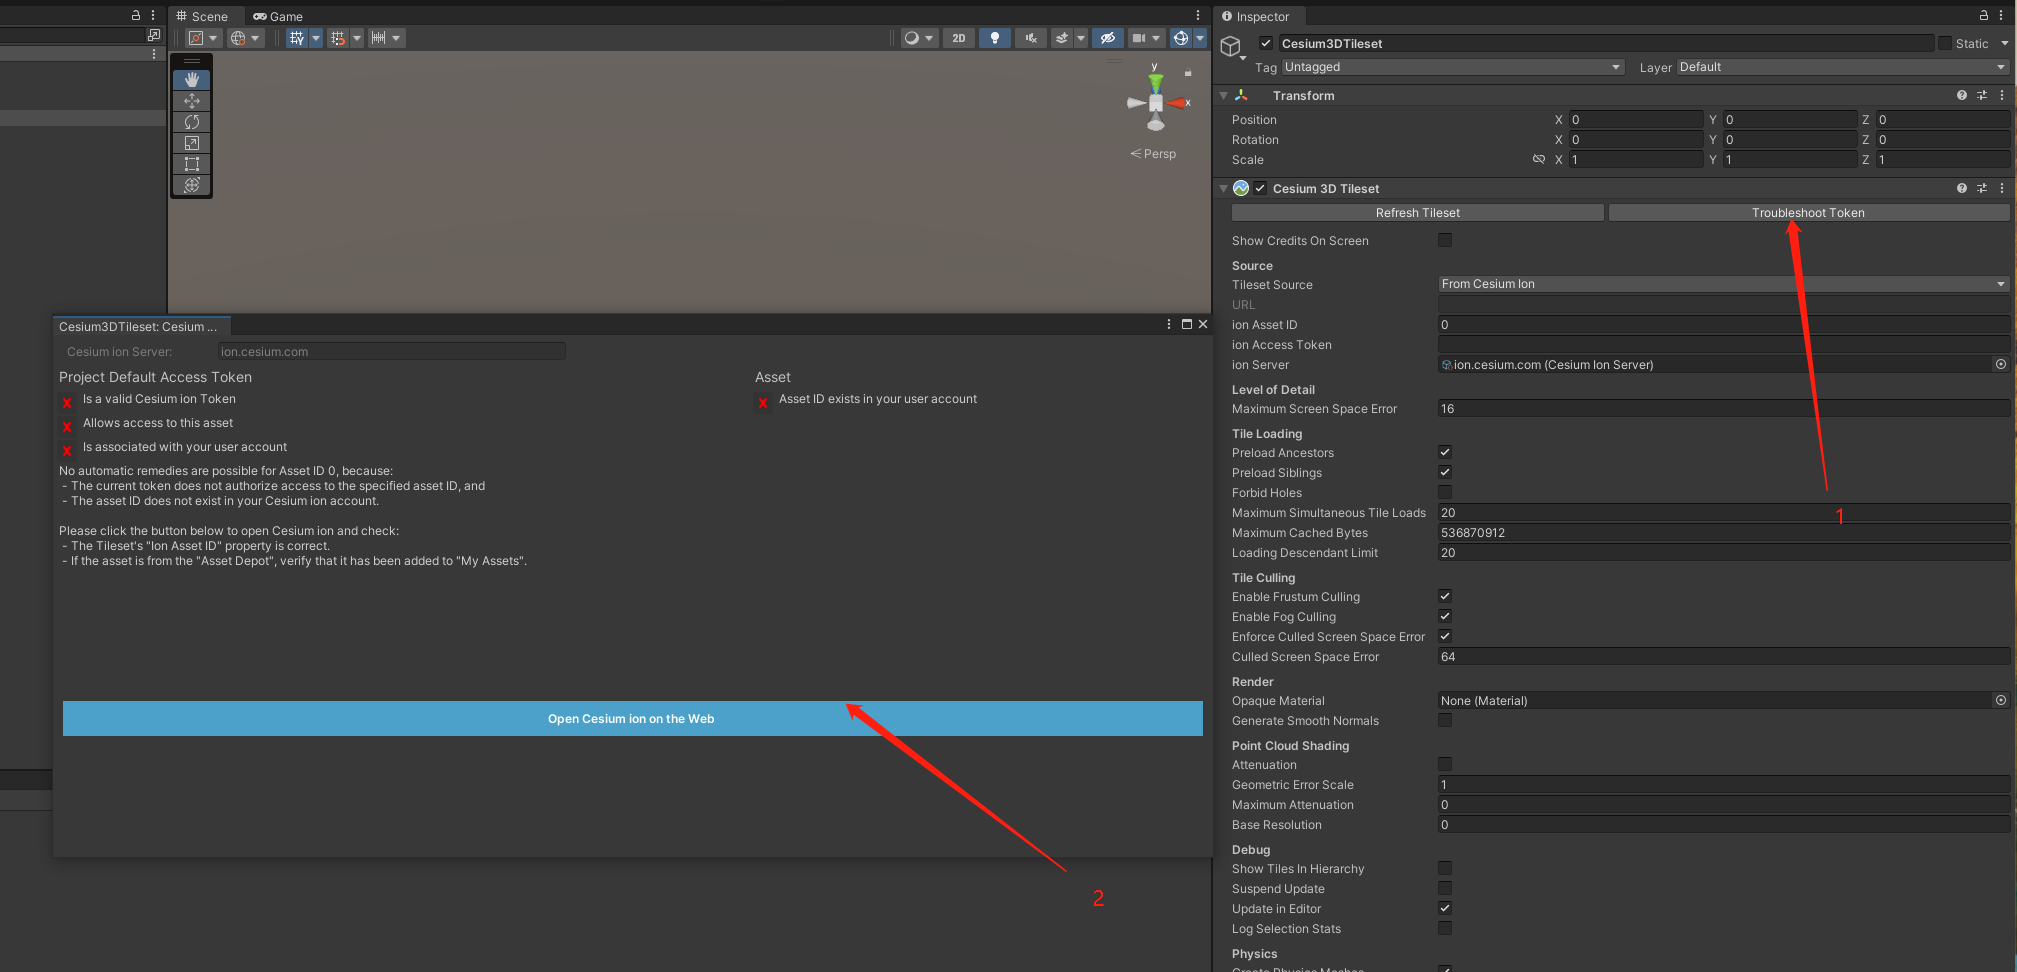Open grid visibility options dropdown arrow

point(316,38)
